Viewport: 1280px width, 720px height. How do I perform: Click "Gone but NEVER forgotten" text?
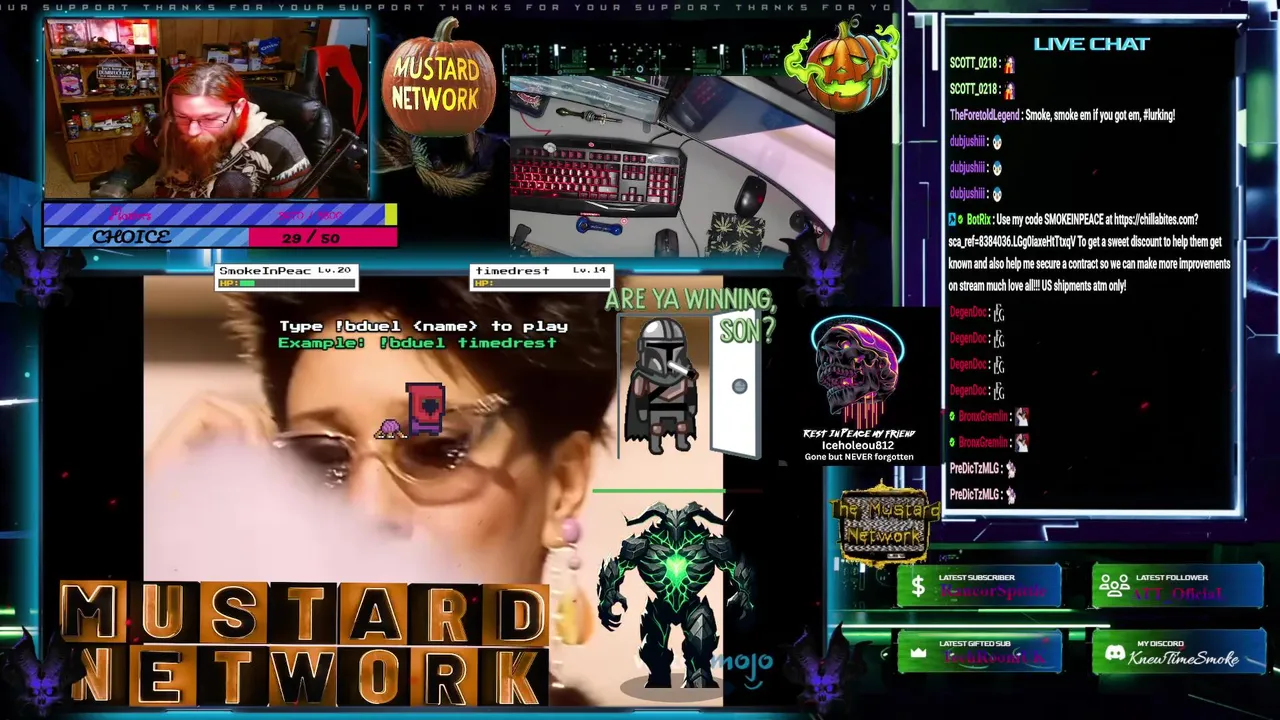[859, 457]
